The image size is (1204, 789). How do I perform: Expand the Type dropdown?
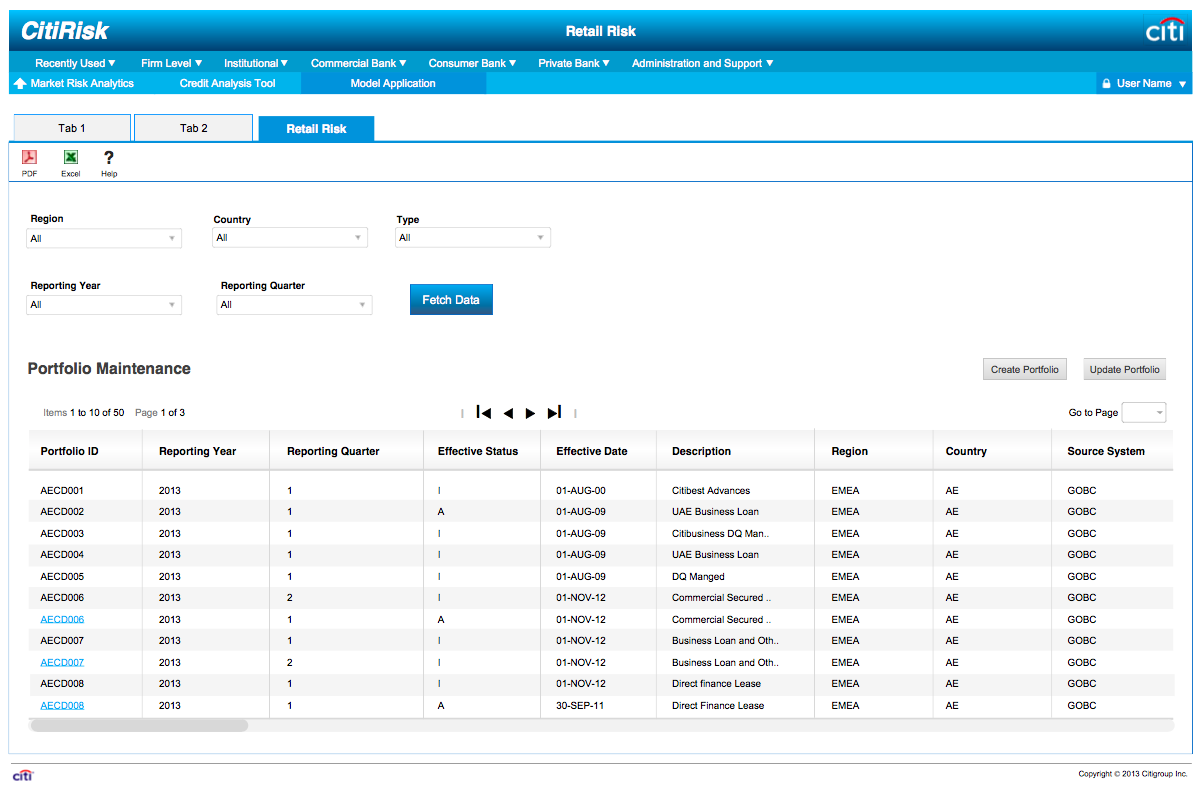tap(473, 238)
